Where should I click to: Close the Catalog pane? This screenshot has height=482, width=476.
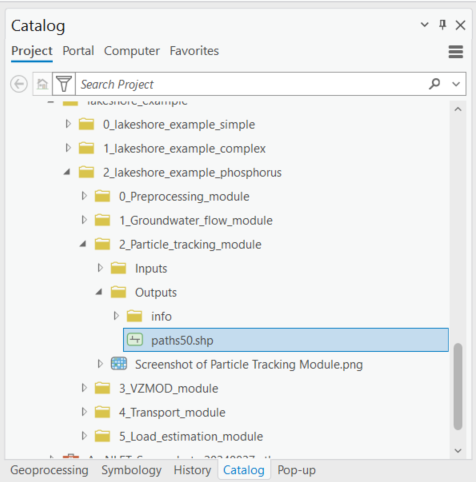(x=460, y=25)
